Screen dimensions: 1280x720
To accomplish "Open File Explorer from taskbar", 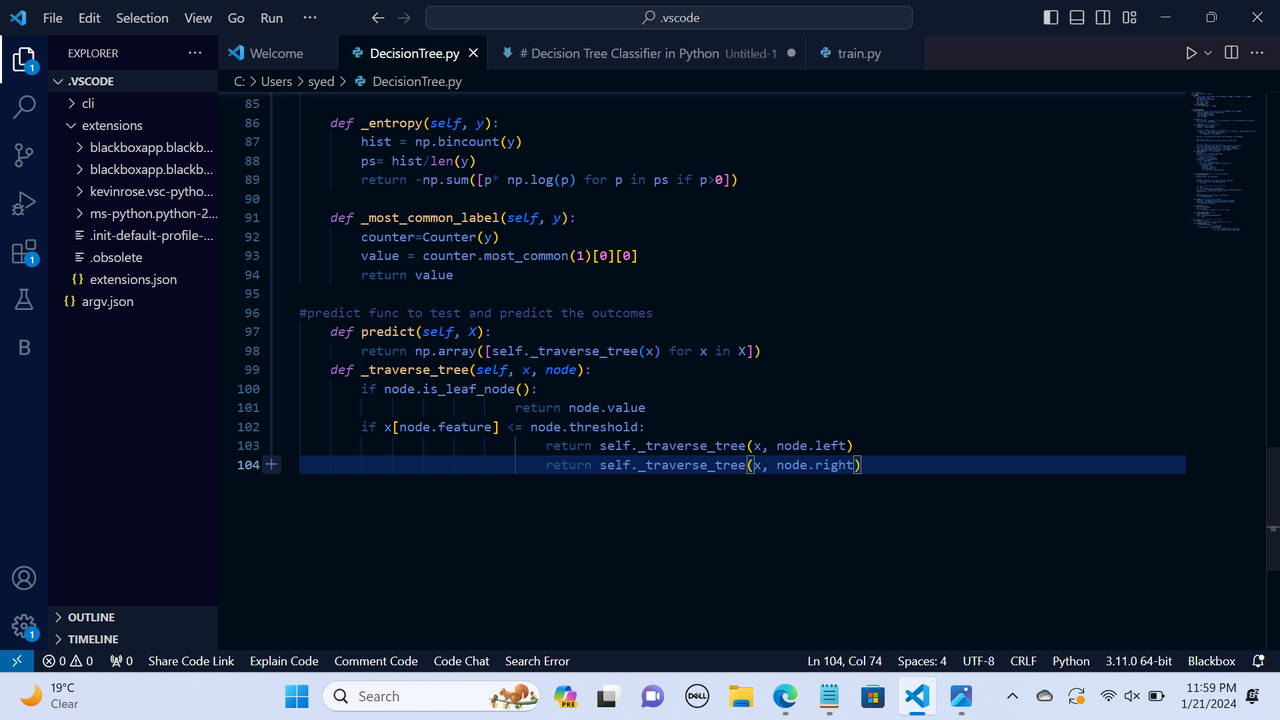I will point(741,696).
